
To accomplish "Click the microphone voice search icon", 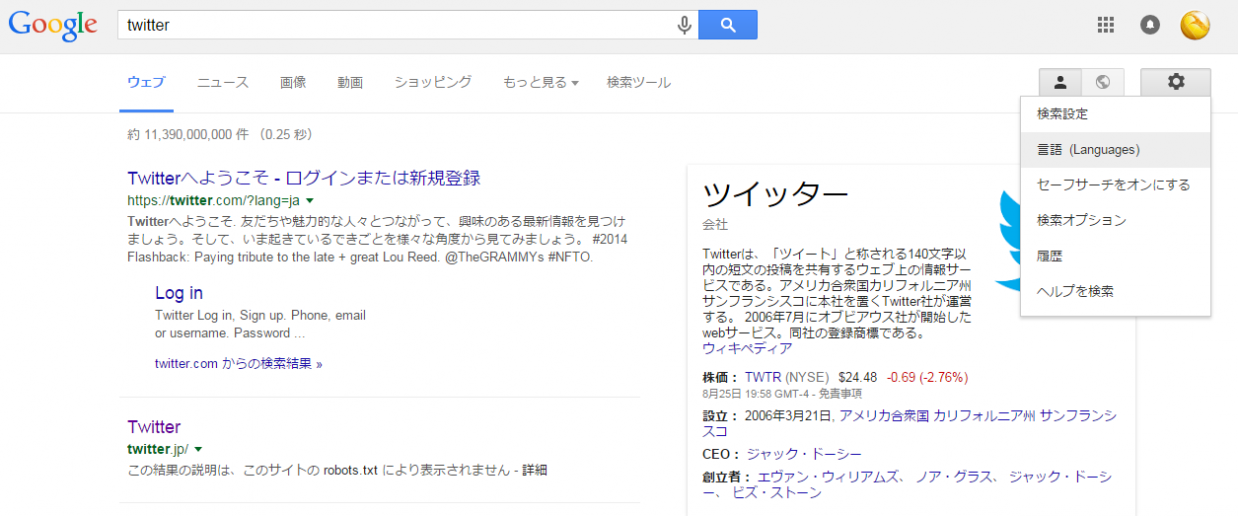I will point(685,25).
